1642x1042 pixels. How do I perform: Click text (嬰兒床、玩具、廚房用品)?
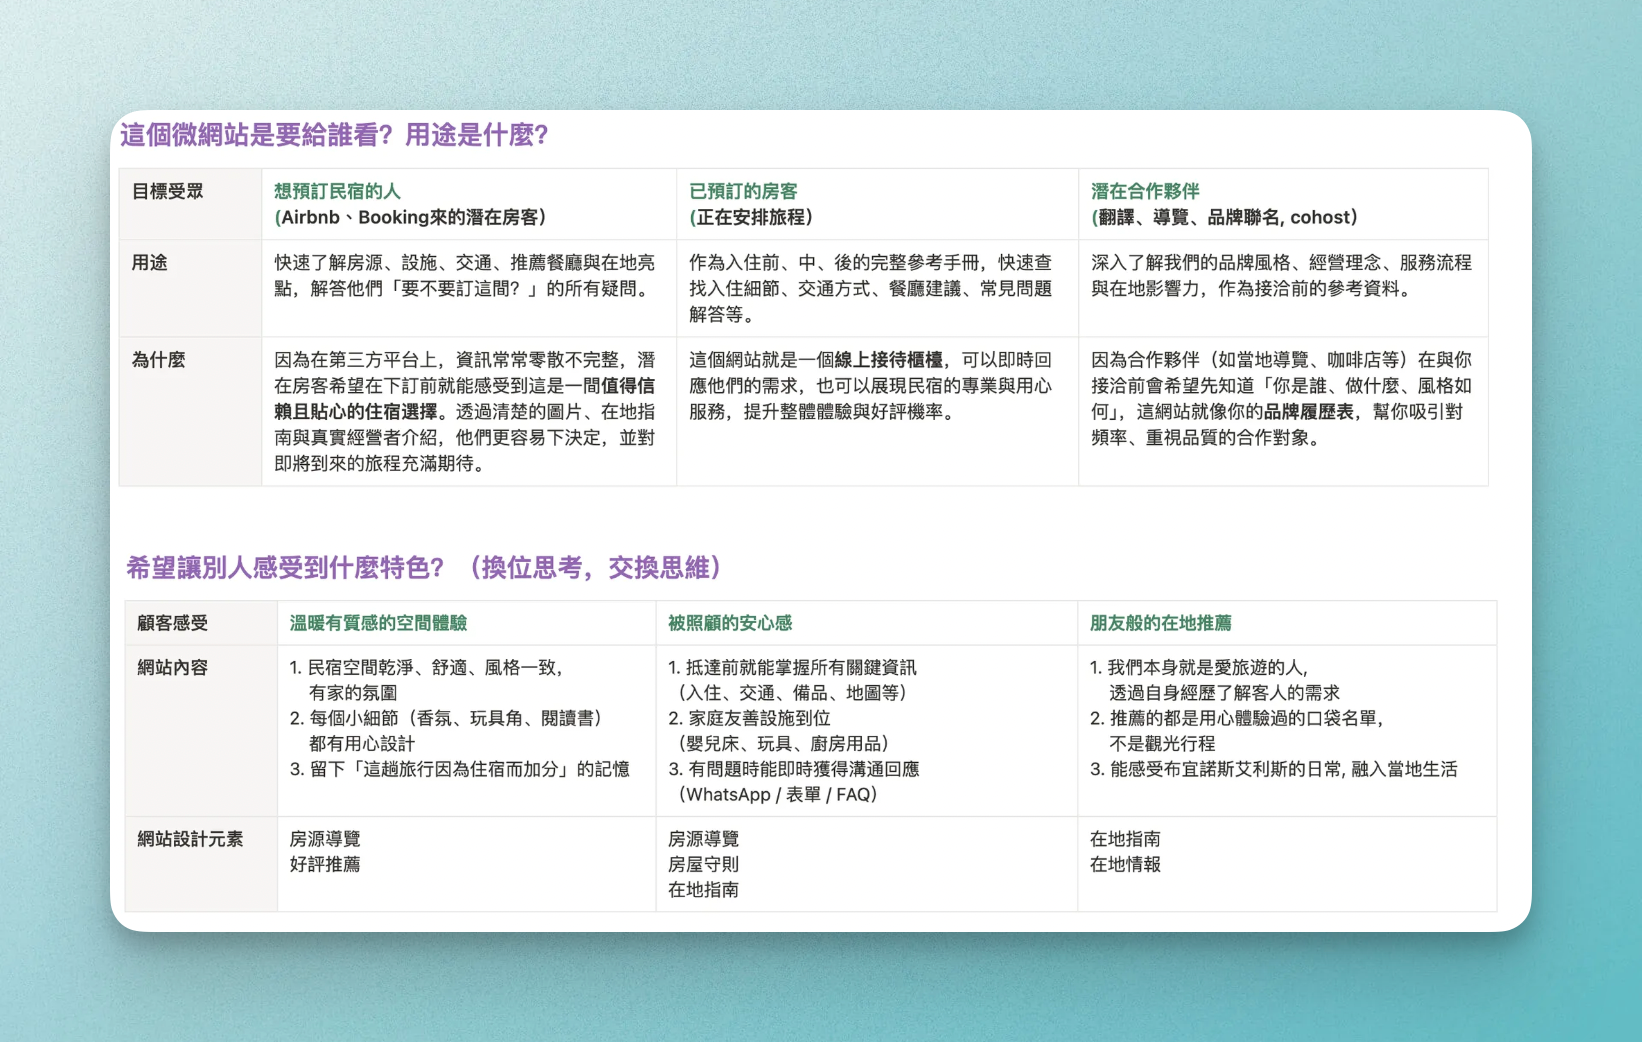coord(784,743)
